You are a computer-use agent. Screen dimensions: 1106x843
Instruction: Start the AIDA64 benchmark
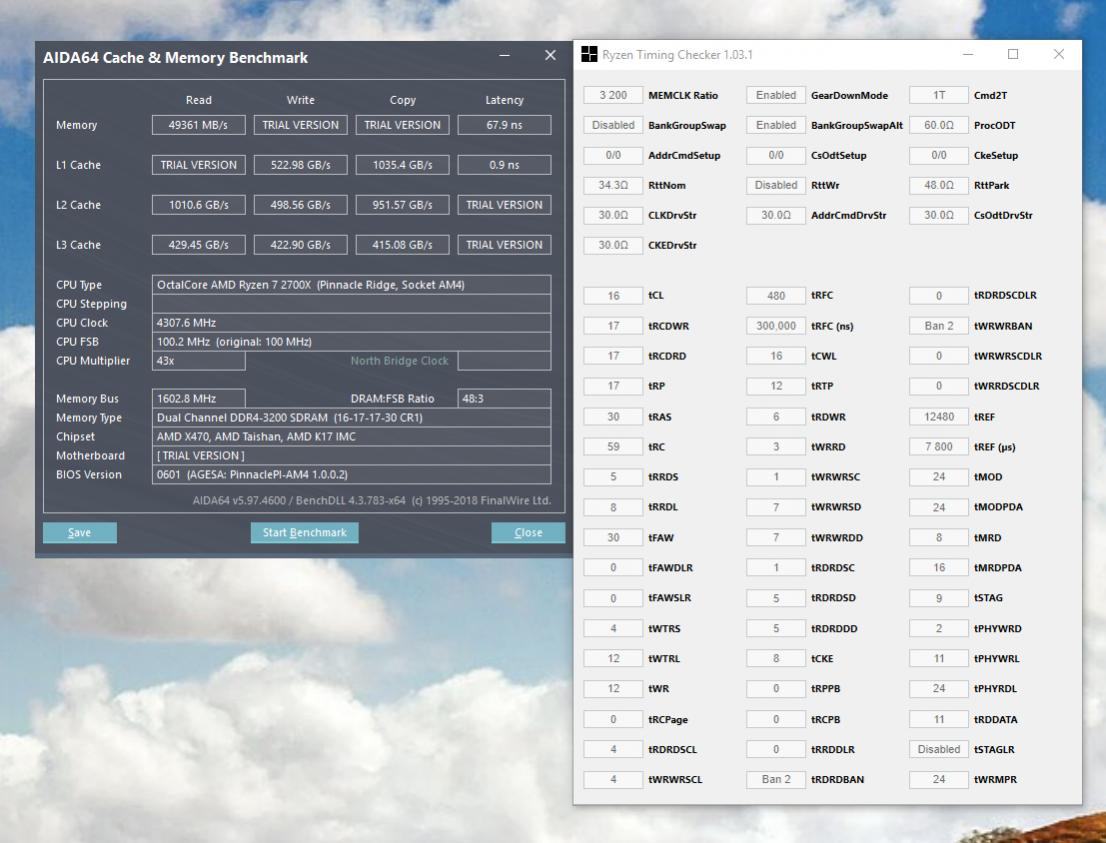tap(305, 533)
